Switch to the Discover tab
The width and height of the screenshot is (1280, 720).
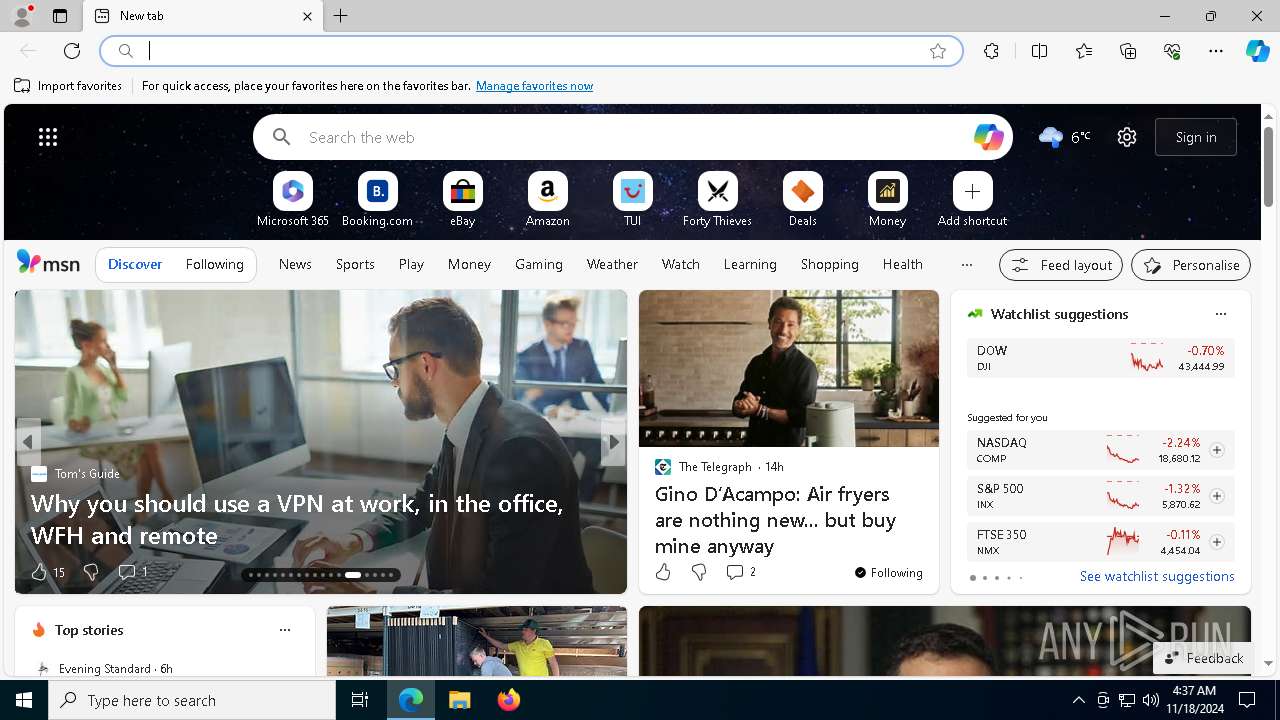click(135, 265)
